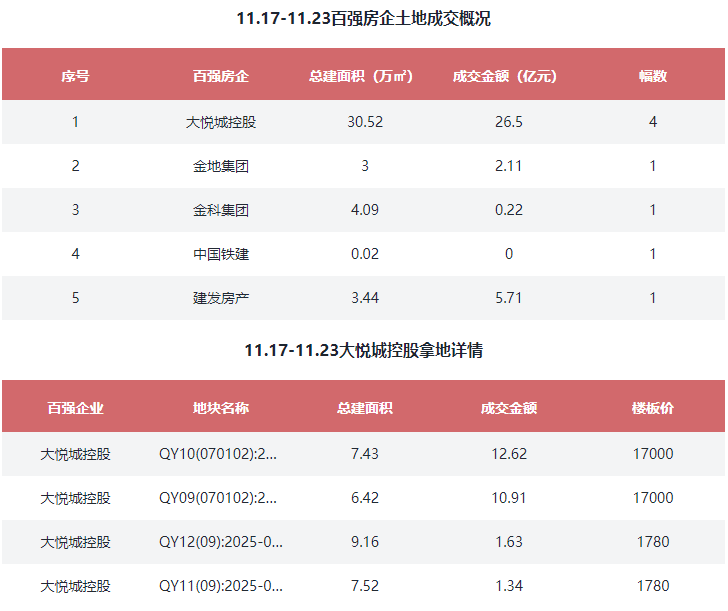Click the 成交金额(亿元) column header

[508, 76]
